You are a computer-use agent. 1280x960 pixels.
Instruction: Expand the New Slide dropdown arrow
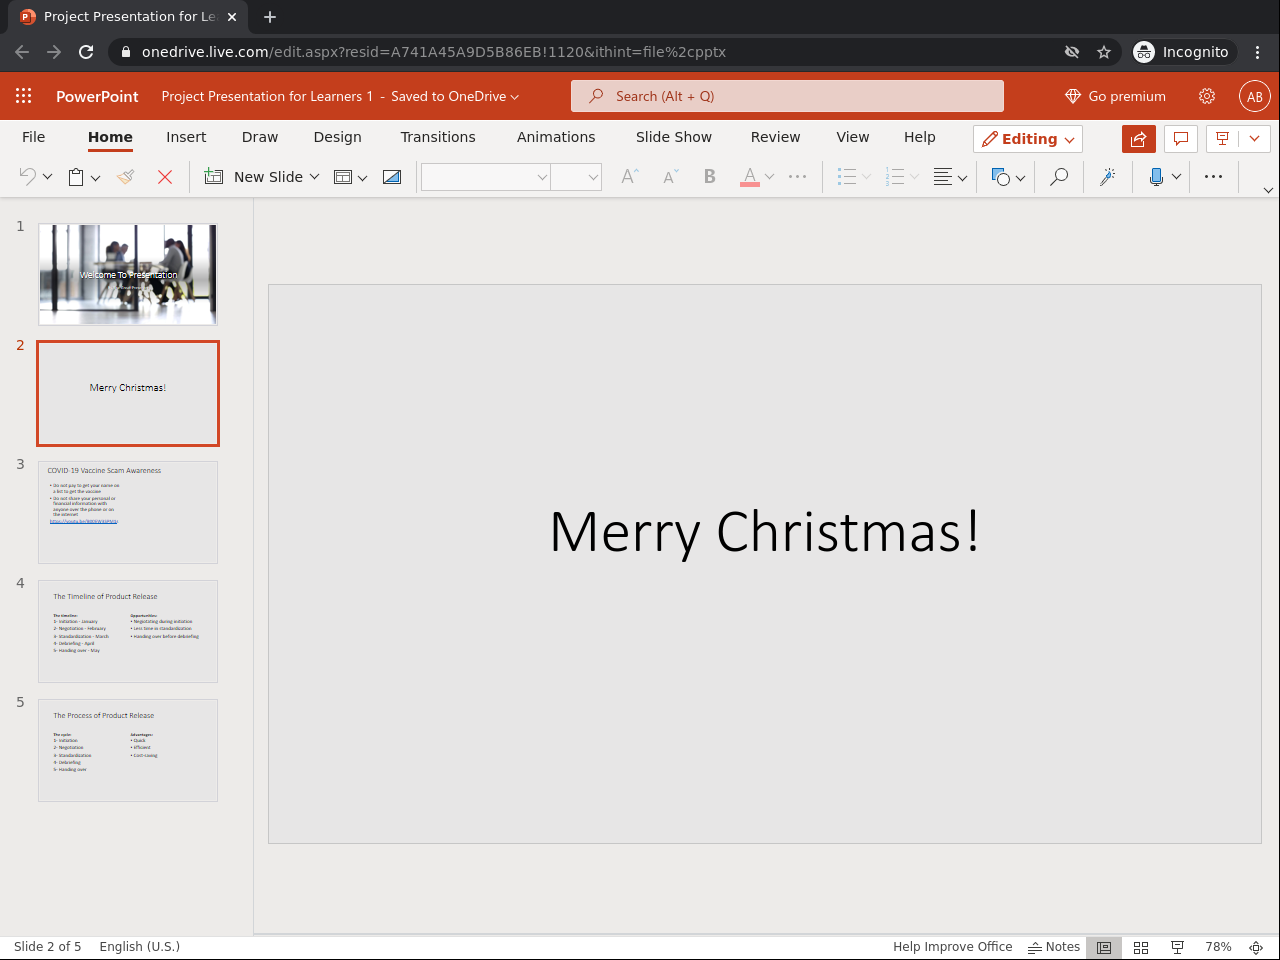[314, 177]
